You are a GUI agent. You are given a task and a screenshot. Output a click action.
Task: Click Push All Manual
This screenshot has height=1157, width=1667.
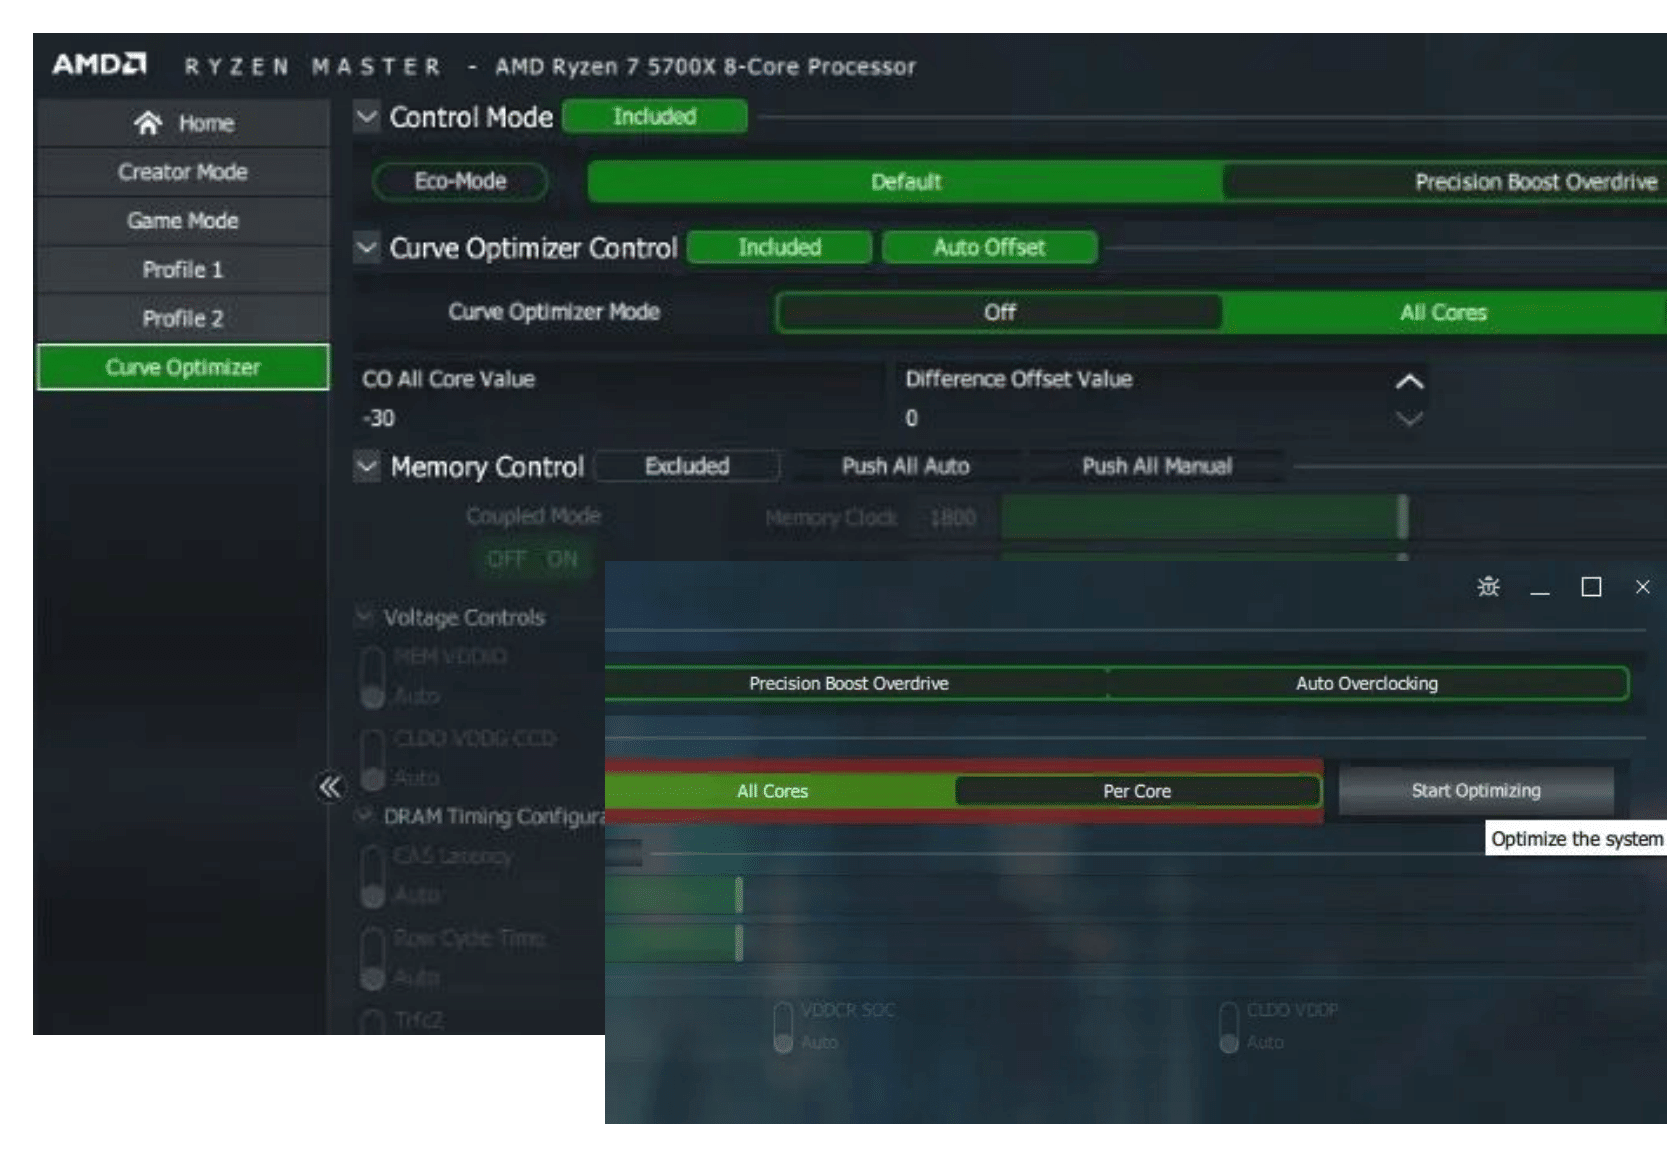(x=1157, y=466)
